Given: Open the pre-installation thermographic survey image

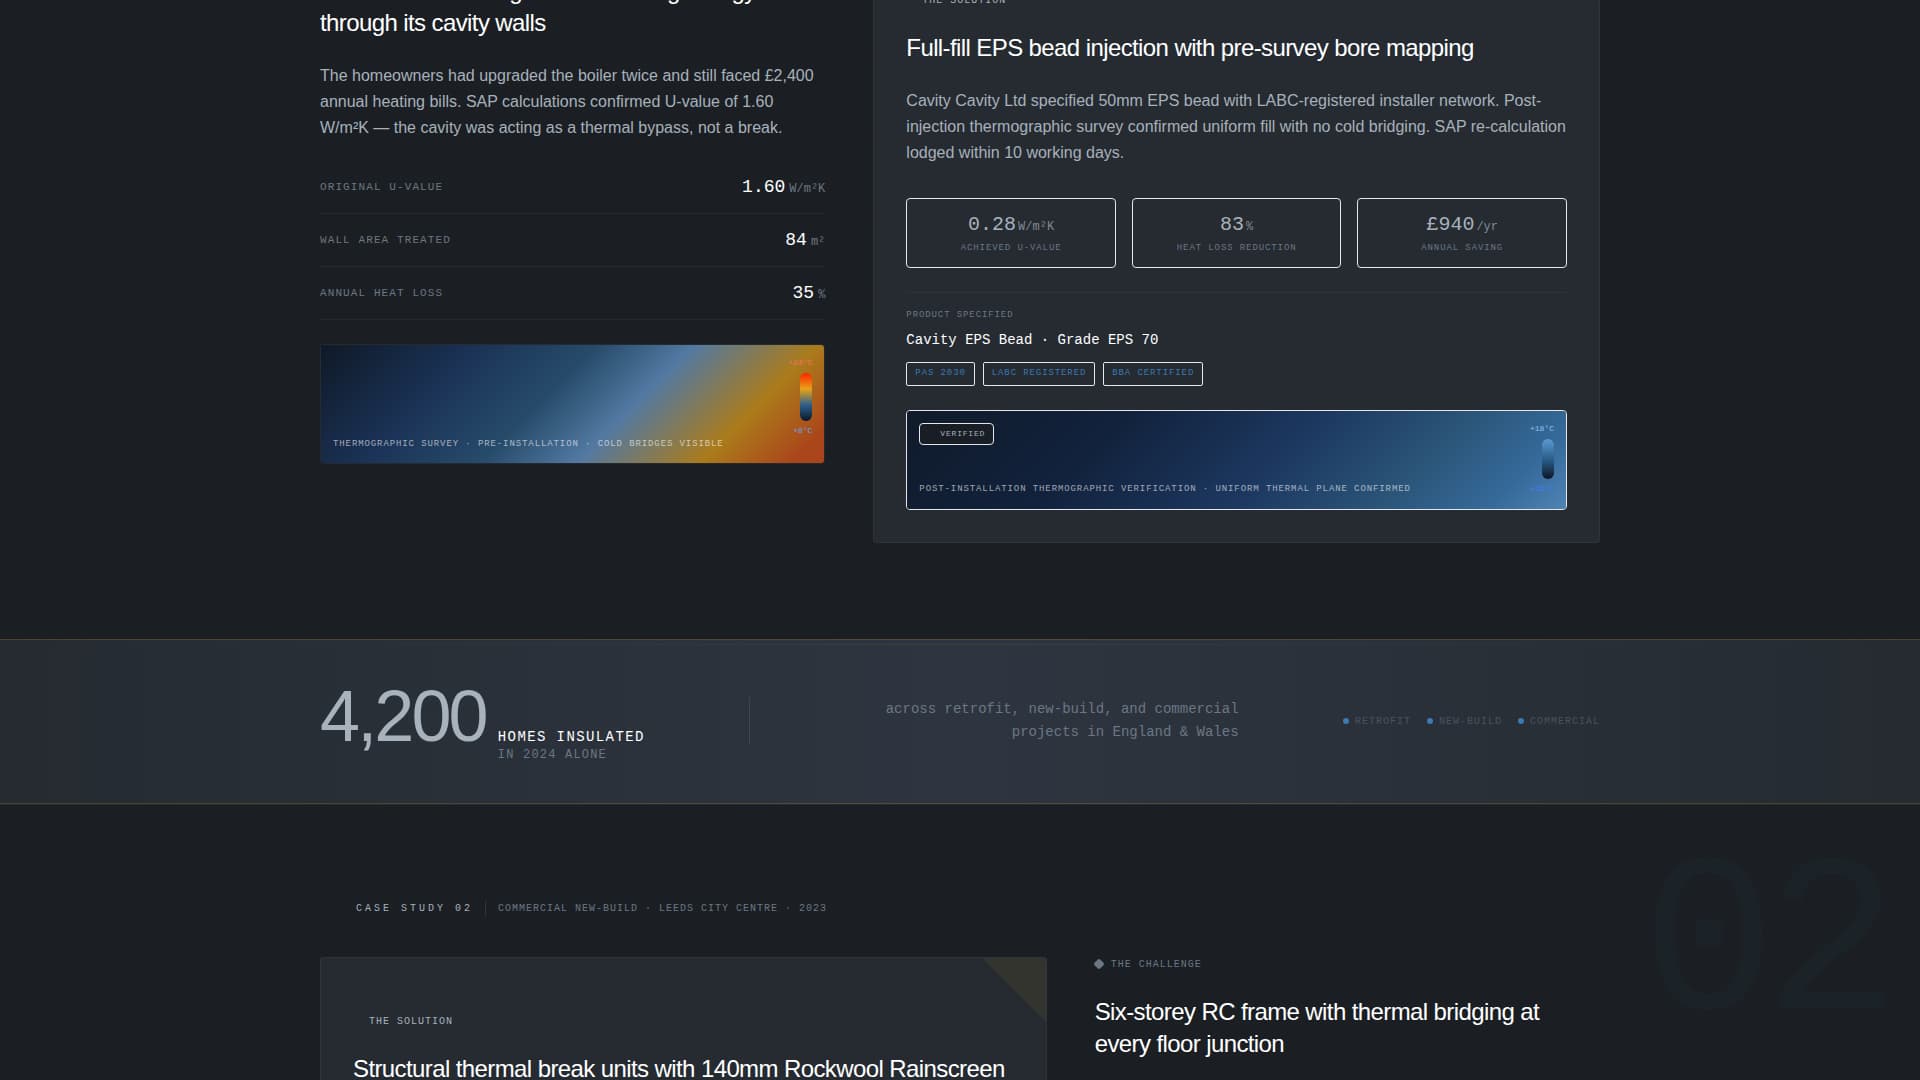Looking at the screenshot, I should tap(572, 404).
